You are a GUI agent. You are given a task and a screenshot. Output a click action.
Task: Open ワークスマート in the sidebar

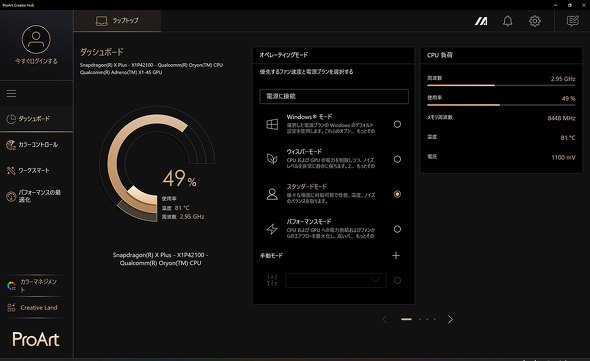[x=36, y=171]
